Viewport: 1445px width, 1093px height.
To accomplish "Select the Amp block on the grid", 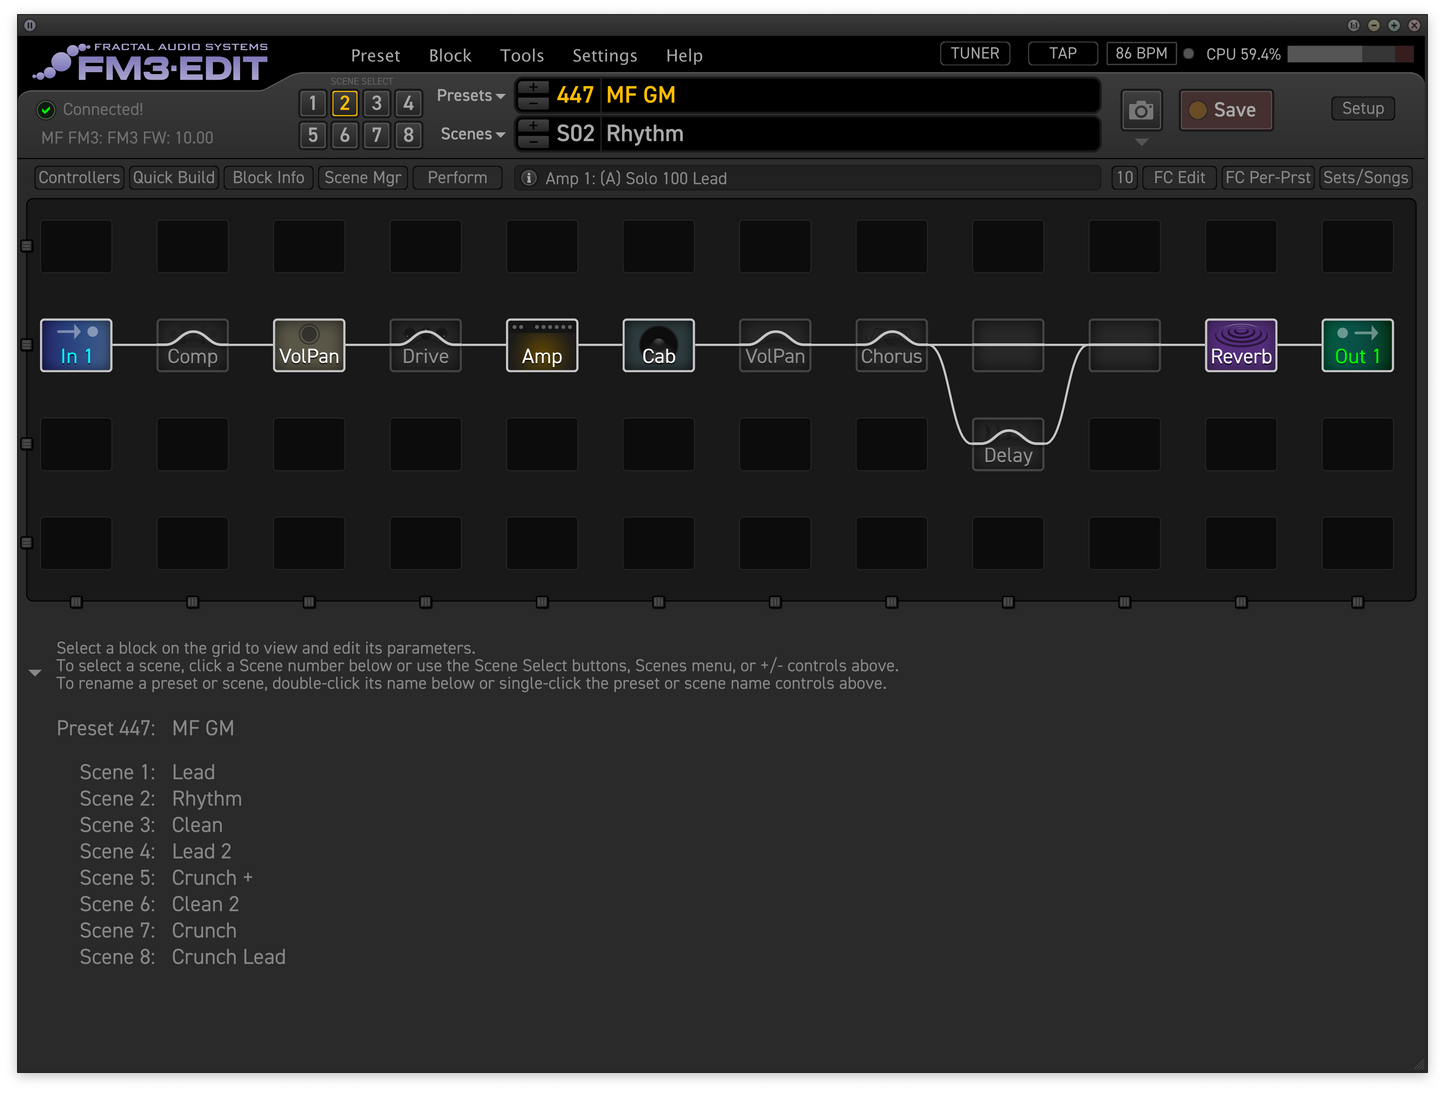I will click(x=542, y=345).
